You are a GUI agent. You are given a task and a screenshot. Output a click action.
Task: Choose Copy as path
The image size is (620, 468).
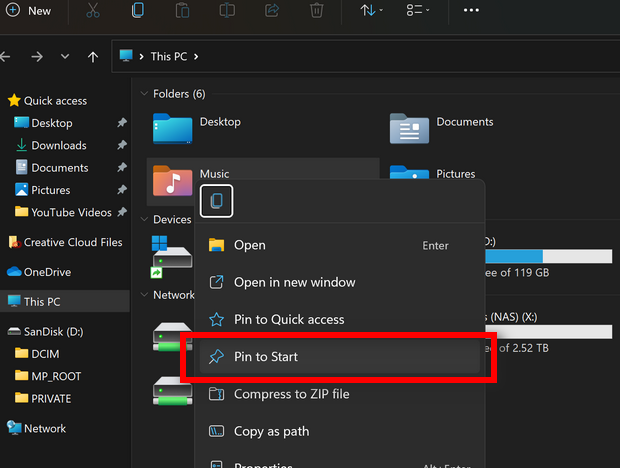click(x=340, y=431)
